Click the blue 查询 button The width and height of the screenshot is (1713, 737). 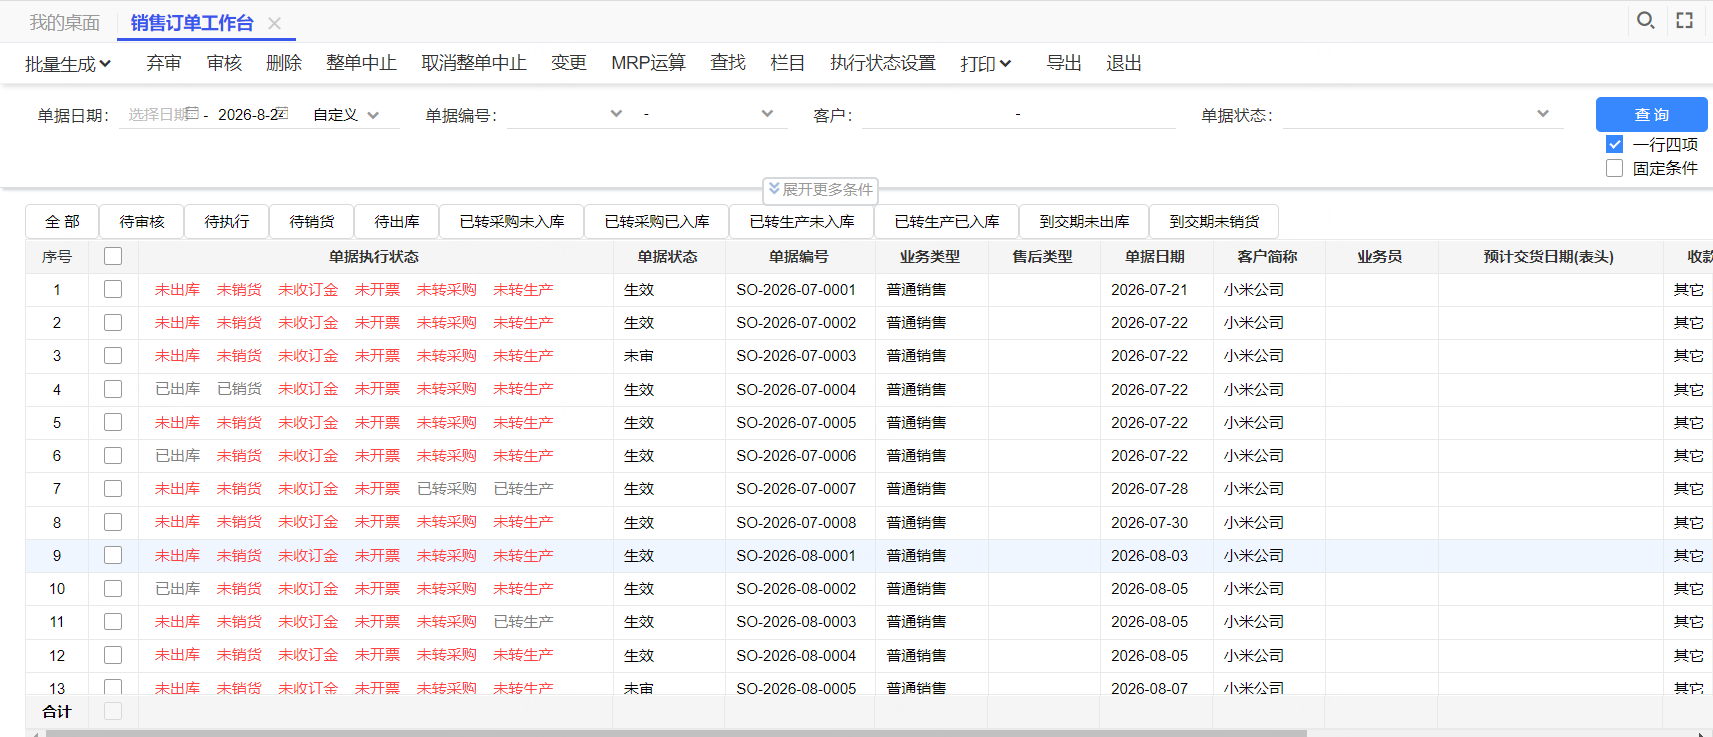pos(1651,114)
